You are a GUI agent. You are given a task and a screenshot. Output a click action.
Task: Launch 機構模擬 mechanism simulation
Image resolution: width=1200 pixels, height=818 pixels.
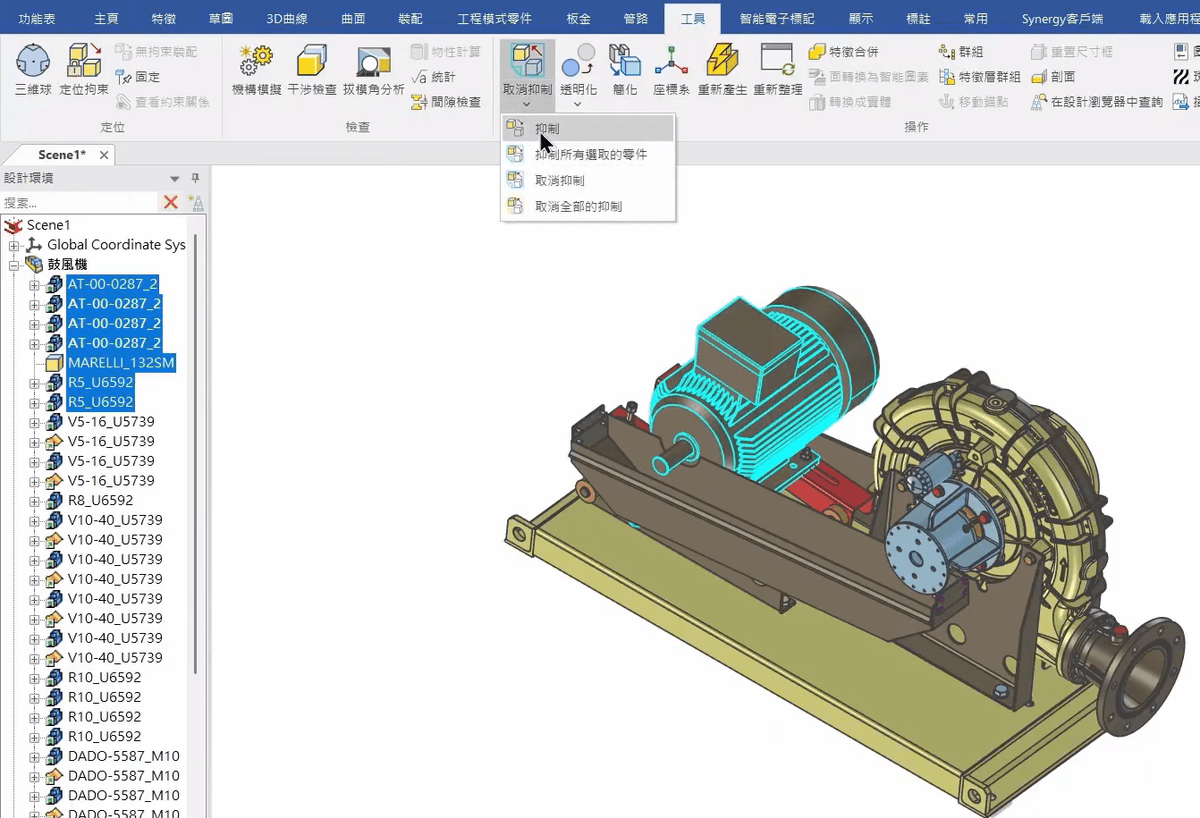258,68
